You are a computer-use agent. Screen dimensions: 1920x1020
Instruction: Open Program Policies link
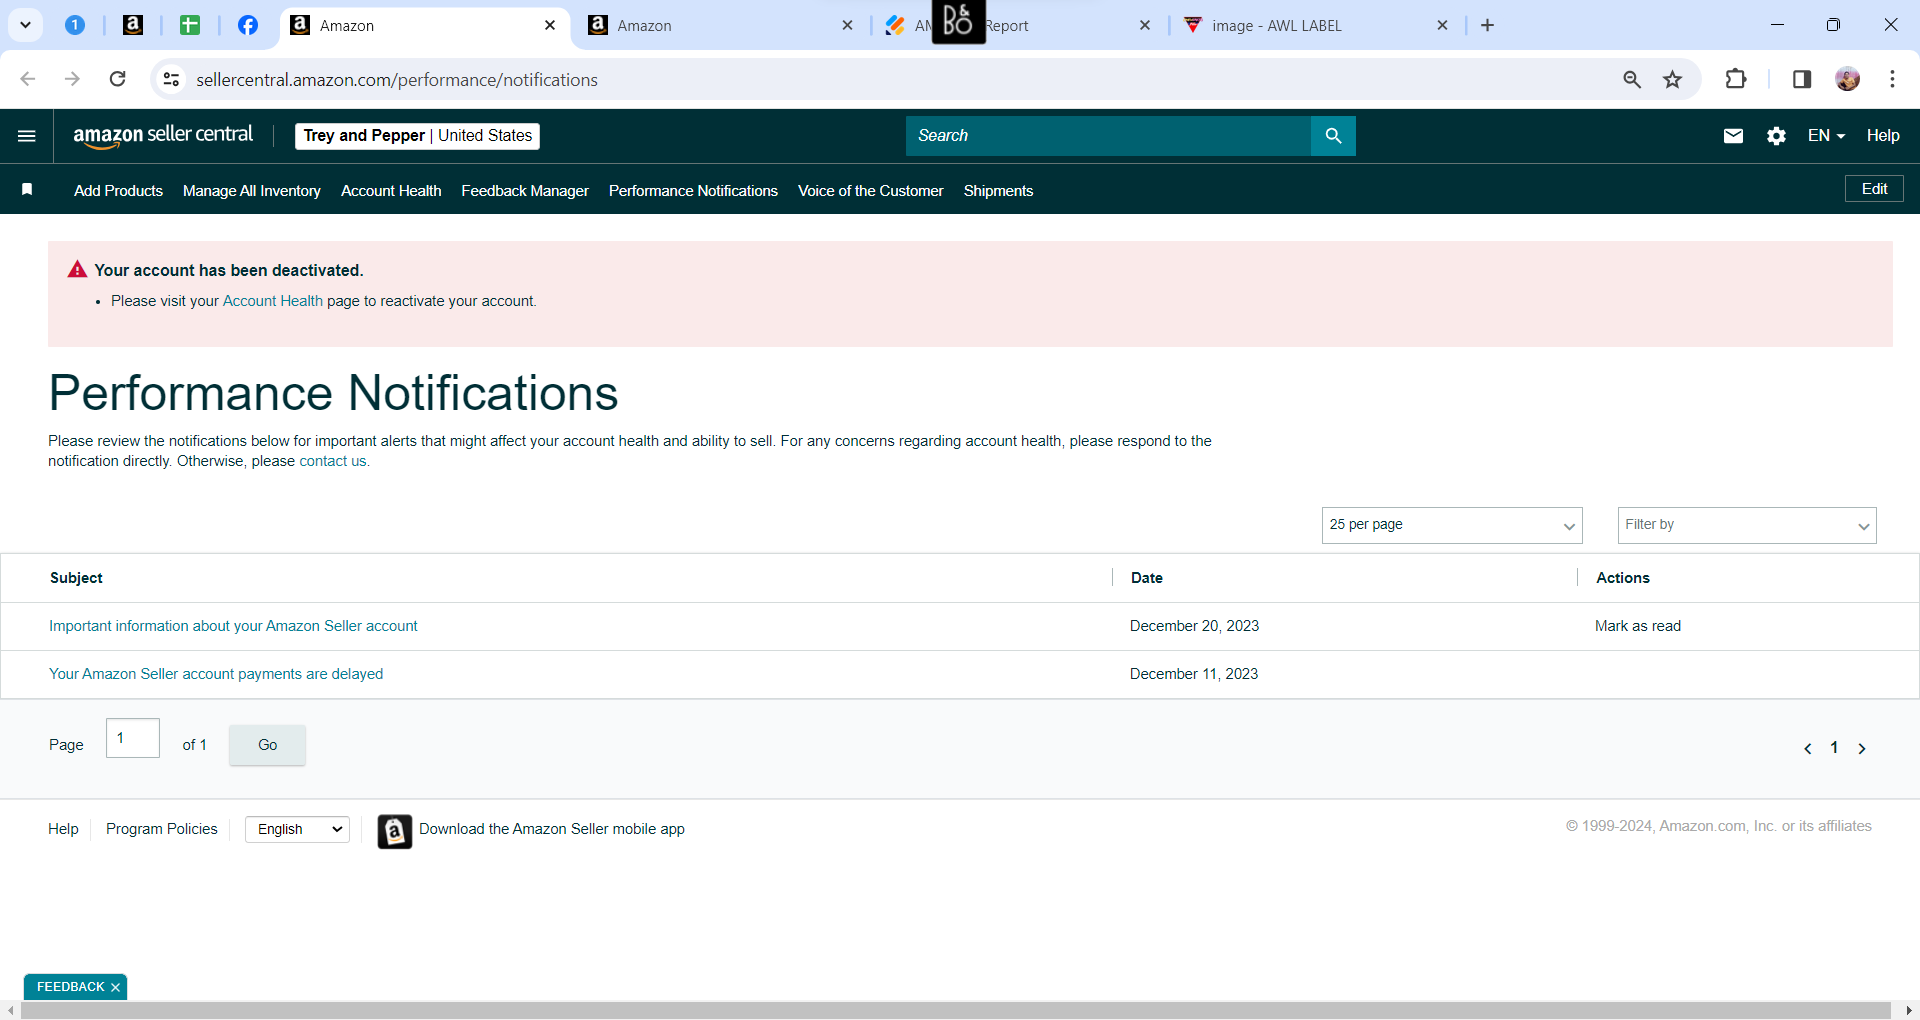coord(162,829)
